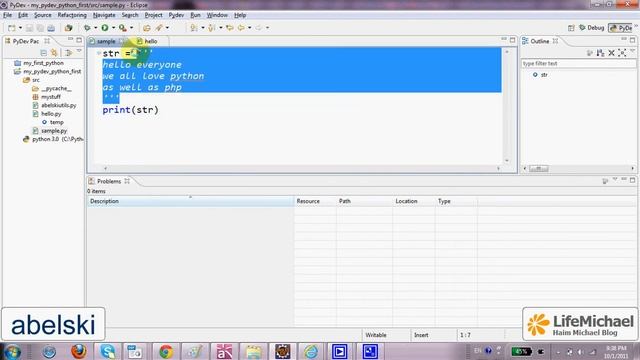The width and height of the screenshot is (640, 360).
Task: Open the Run menu
Action: coord(196,15)
